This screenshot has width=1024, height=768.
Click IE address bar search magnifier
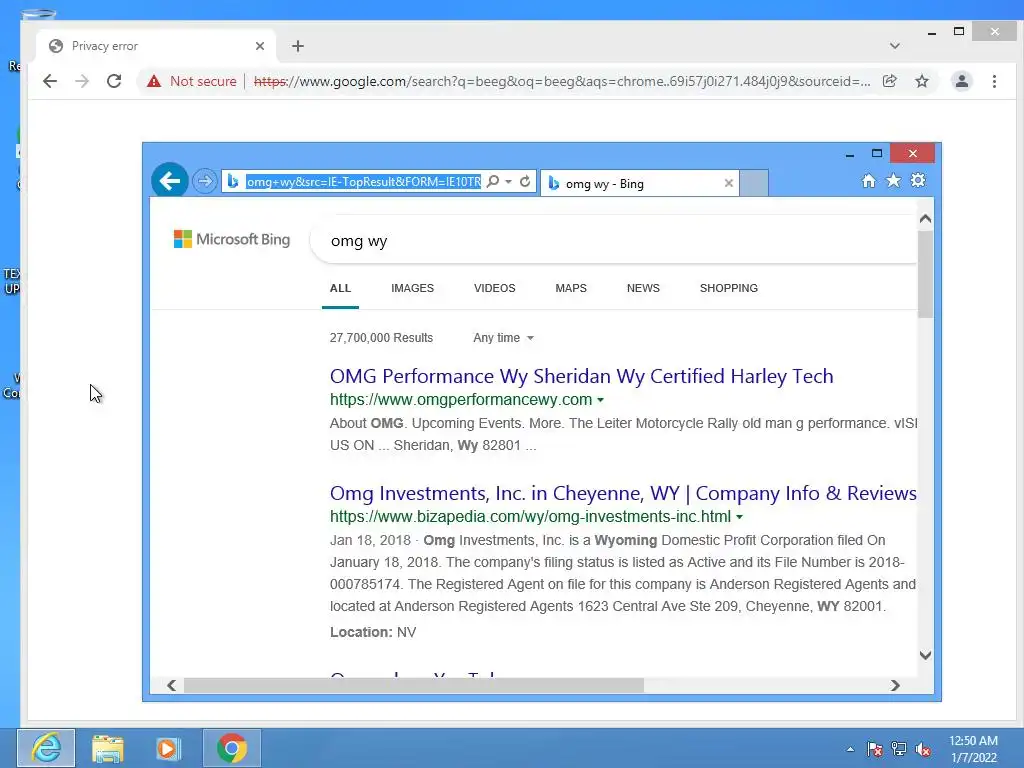pos(493,181)
